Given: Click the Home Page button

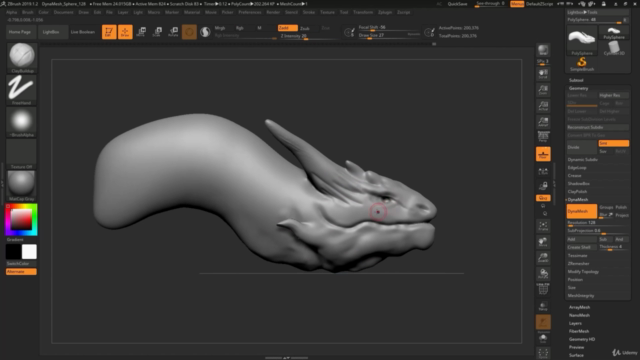Looking at the screenshot, I should (x=20, y=32).
